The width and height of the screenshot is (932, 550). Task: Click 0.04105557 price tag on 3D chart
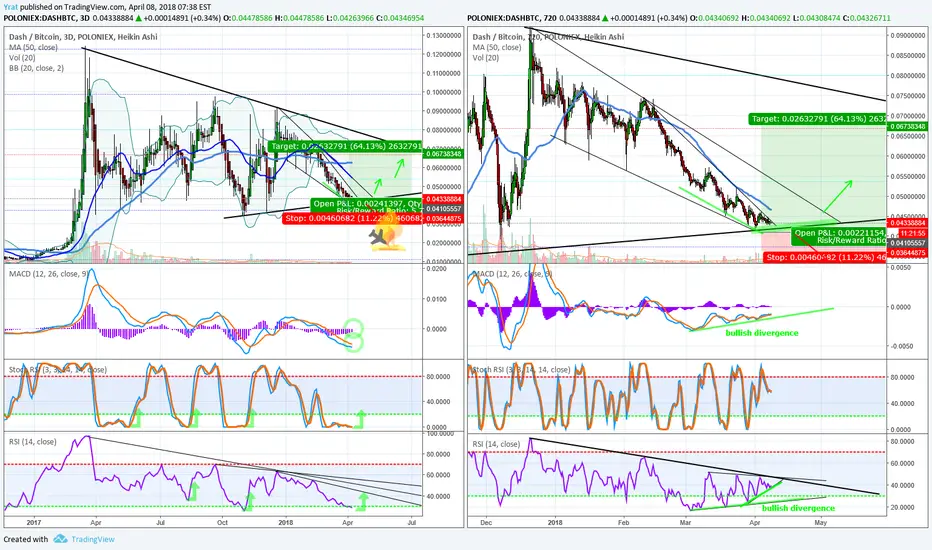point(443,209)
